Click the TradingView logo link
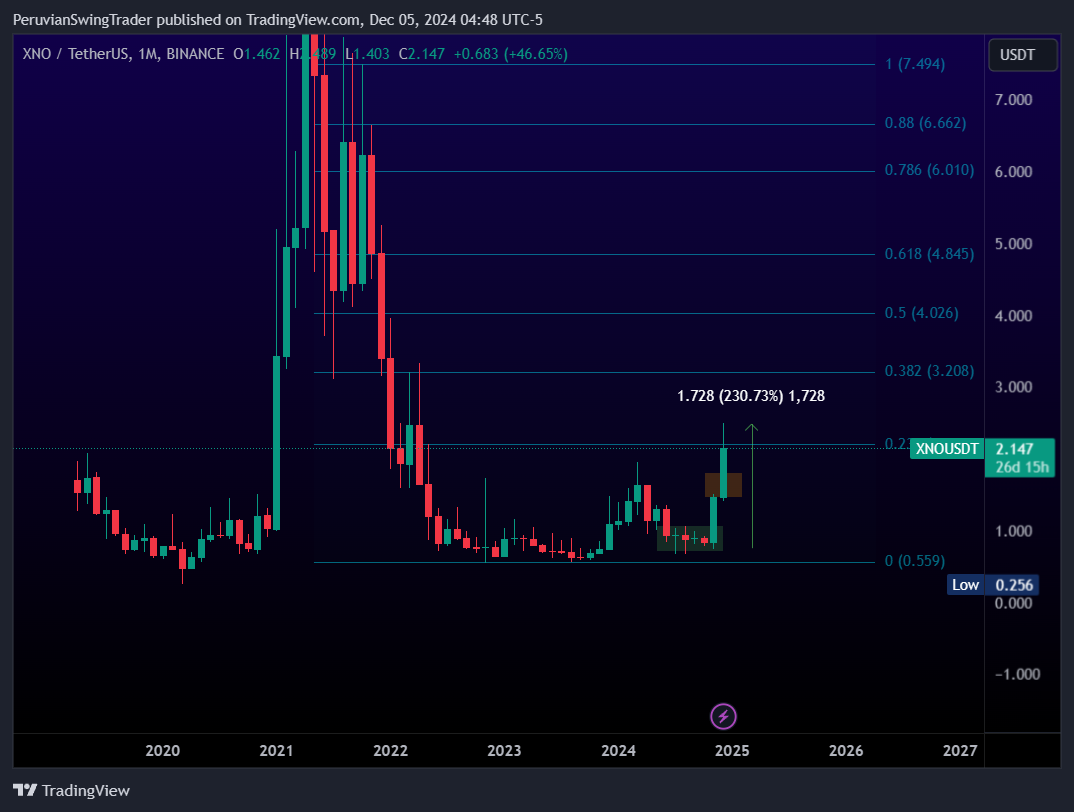Viewport: 1074px width, 812px height. coord(72,790)
